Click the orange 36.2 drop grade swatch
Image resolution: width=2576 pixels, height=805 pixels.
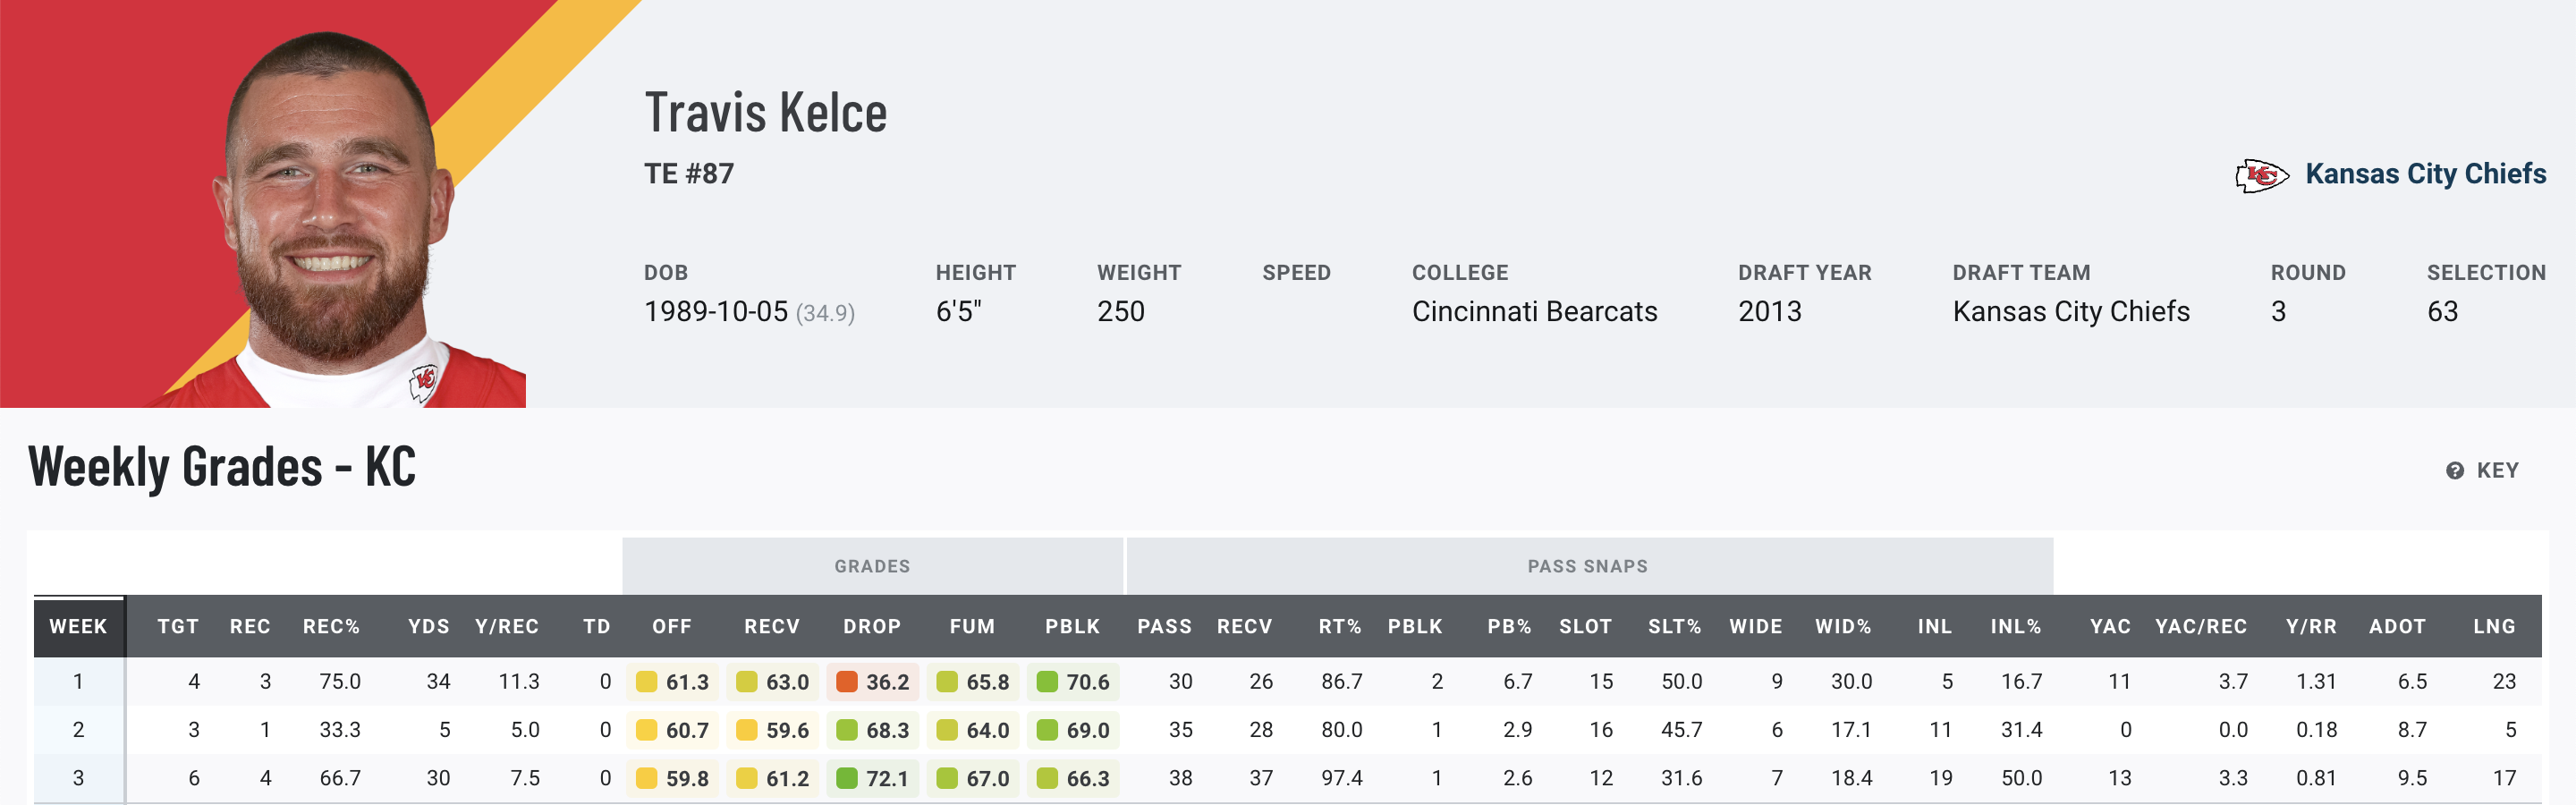coord(847,682)
